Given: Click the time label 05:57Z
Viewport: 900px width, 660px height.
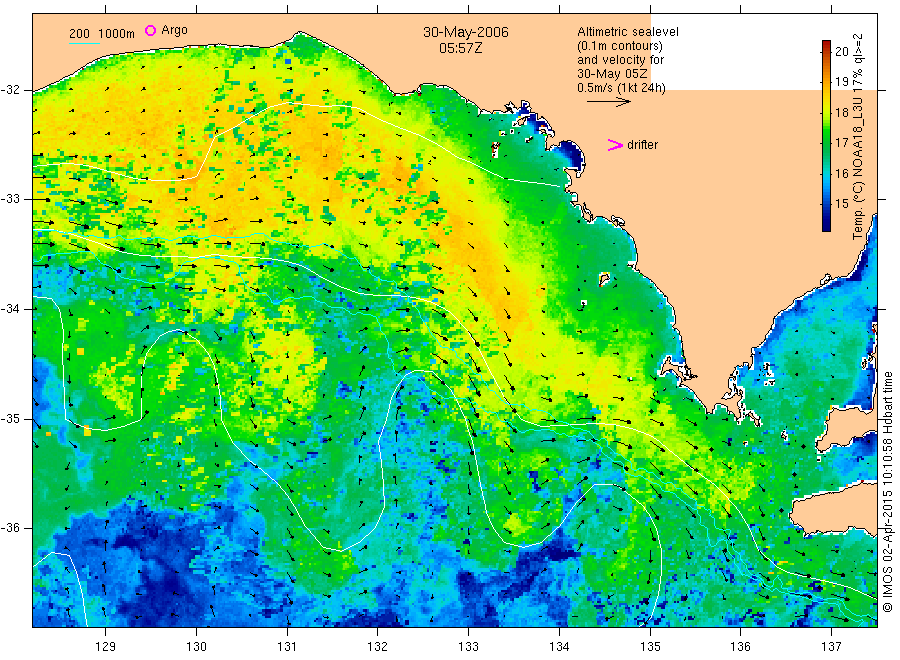Looking at the screenshot, I should point(461,48).
